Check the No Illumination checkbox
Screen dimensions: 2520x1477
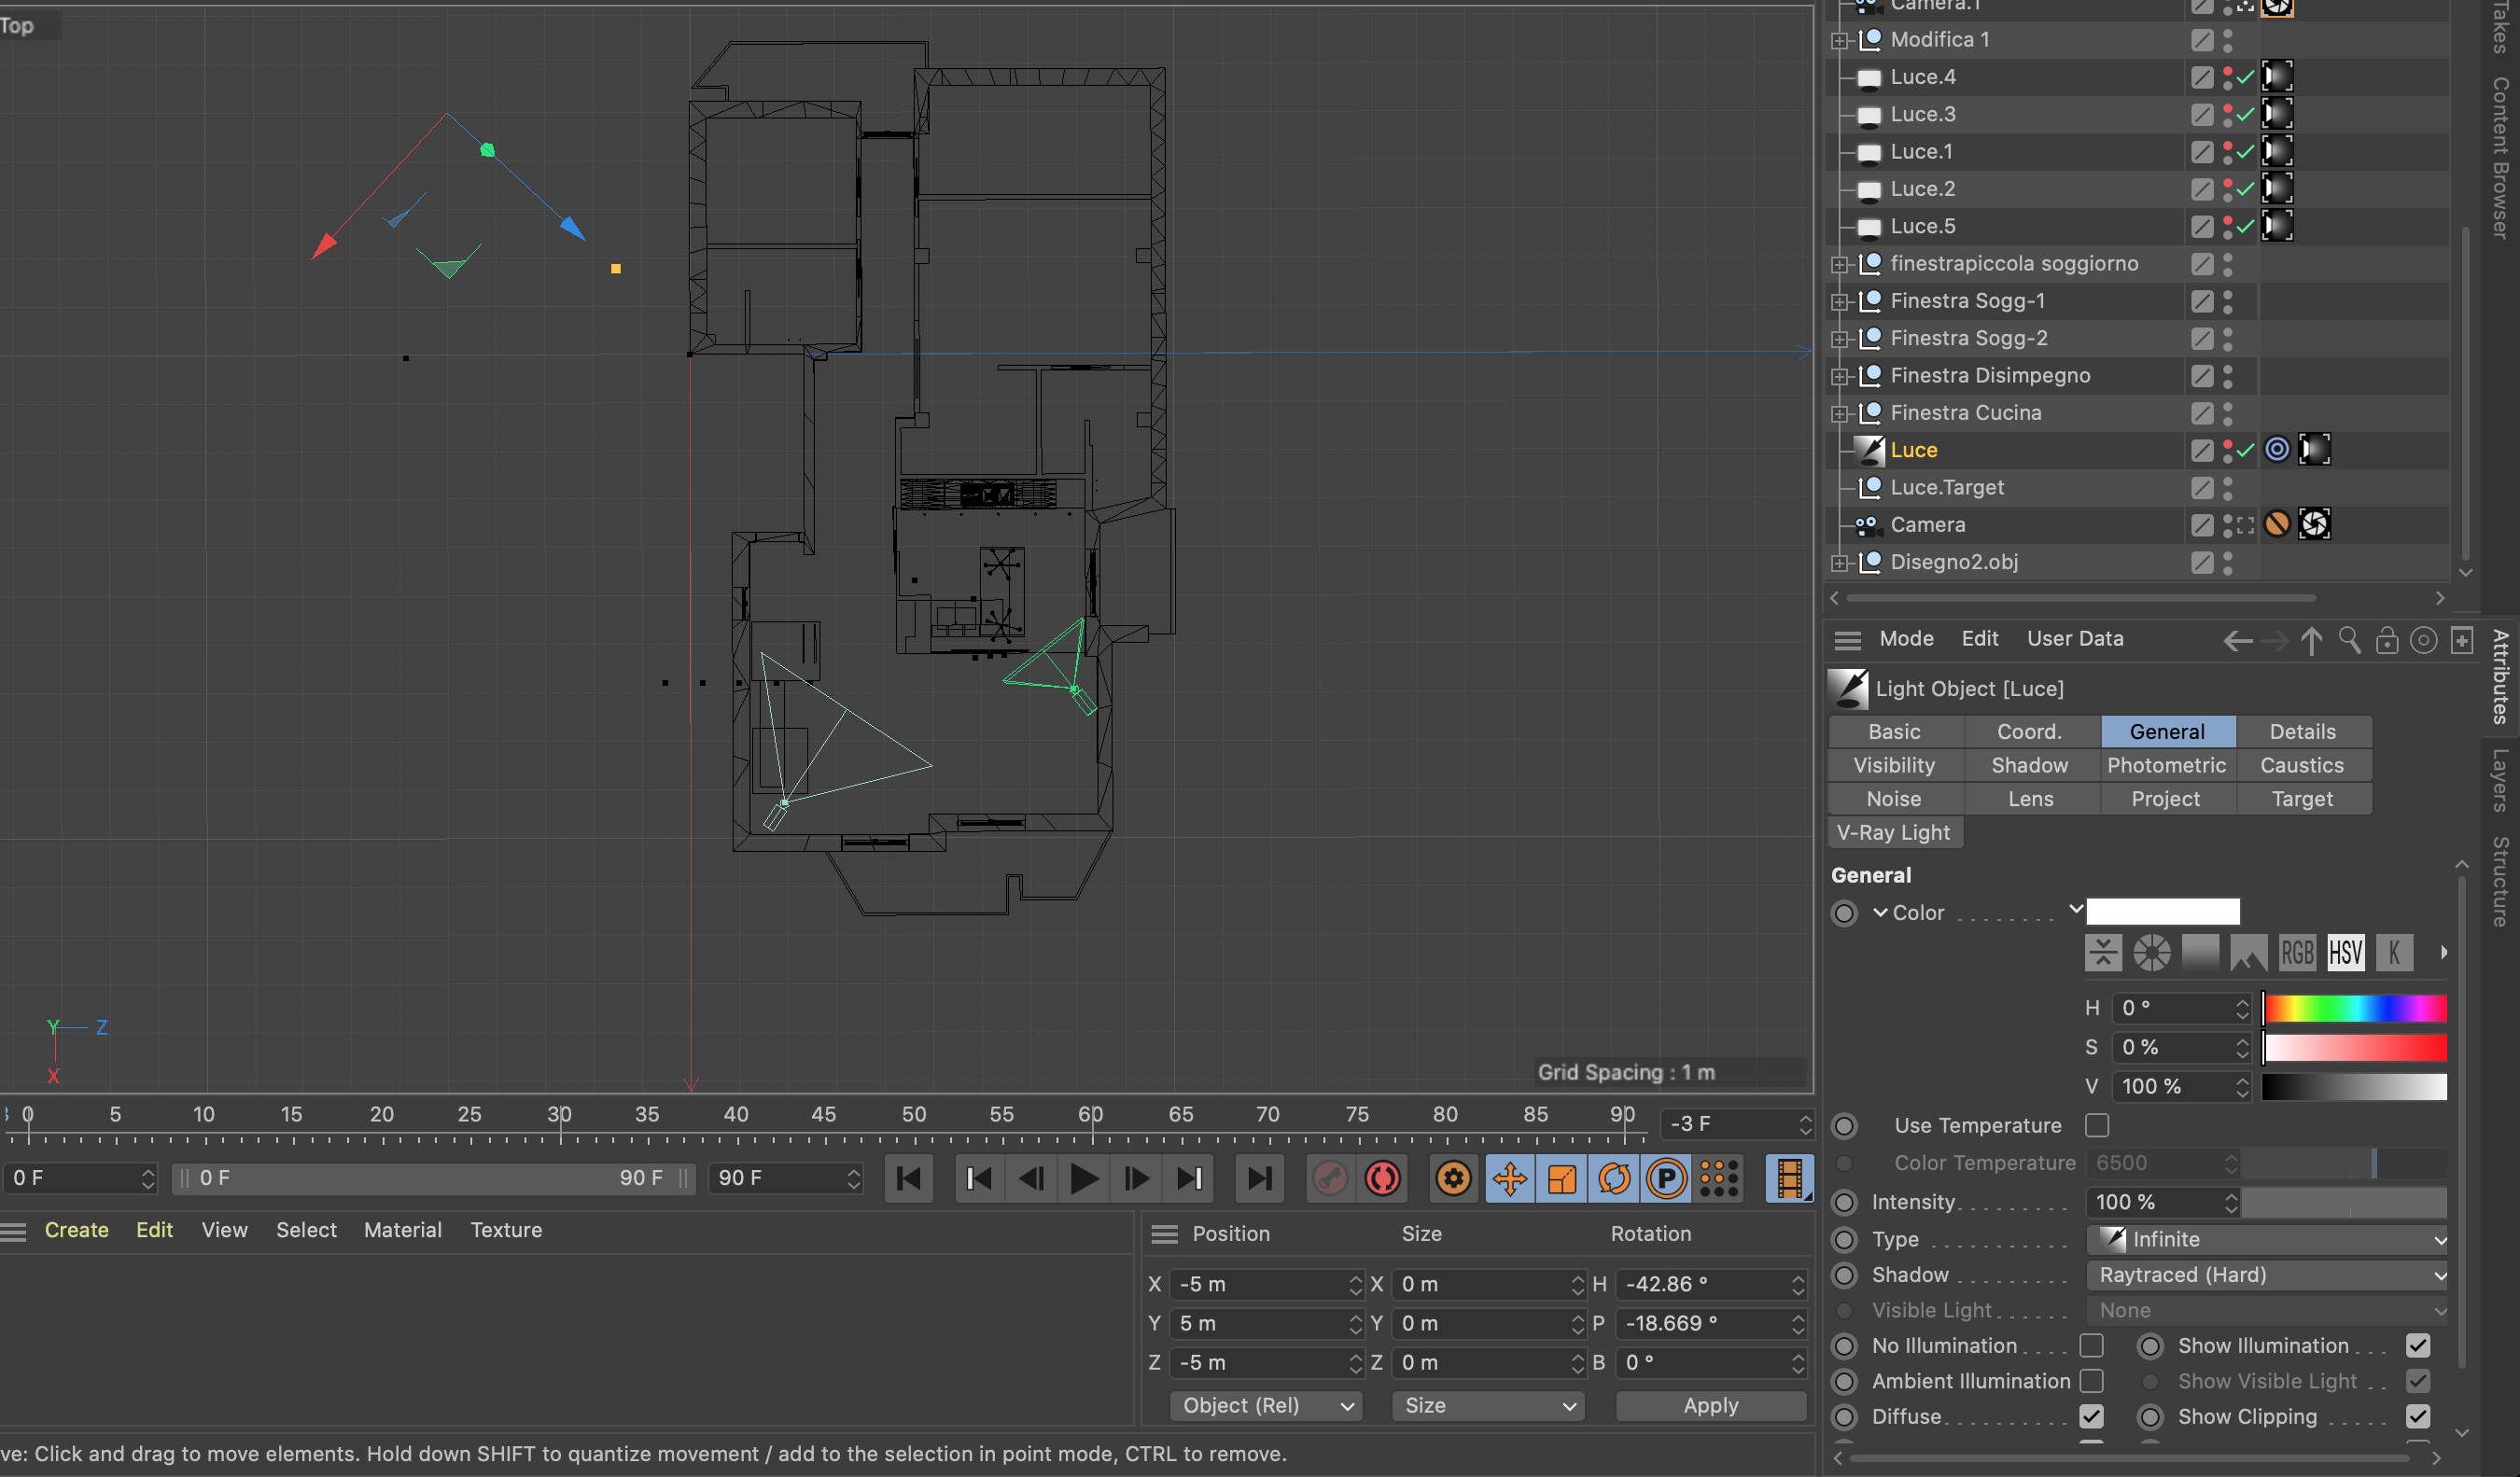2091,1346
